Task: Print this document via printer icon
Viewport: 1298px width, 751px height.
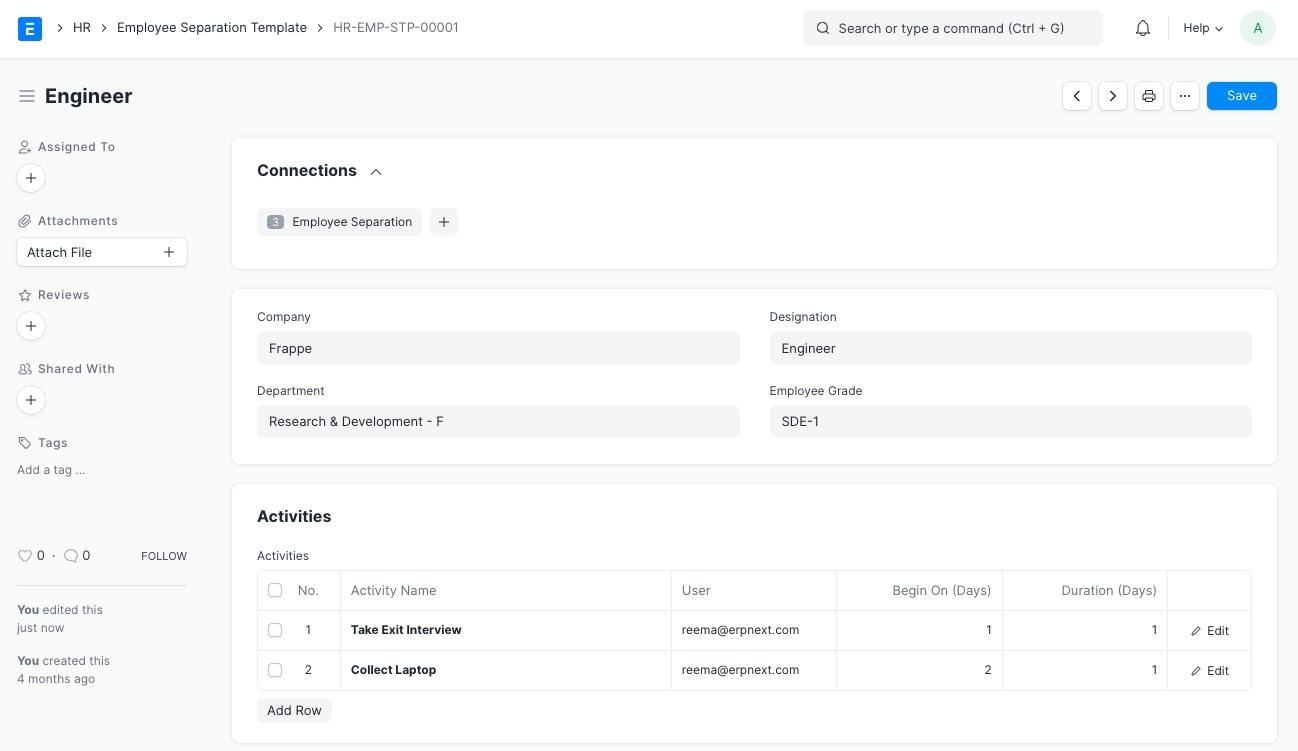Action: (x=1149, y=96)
